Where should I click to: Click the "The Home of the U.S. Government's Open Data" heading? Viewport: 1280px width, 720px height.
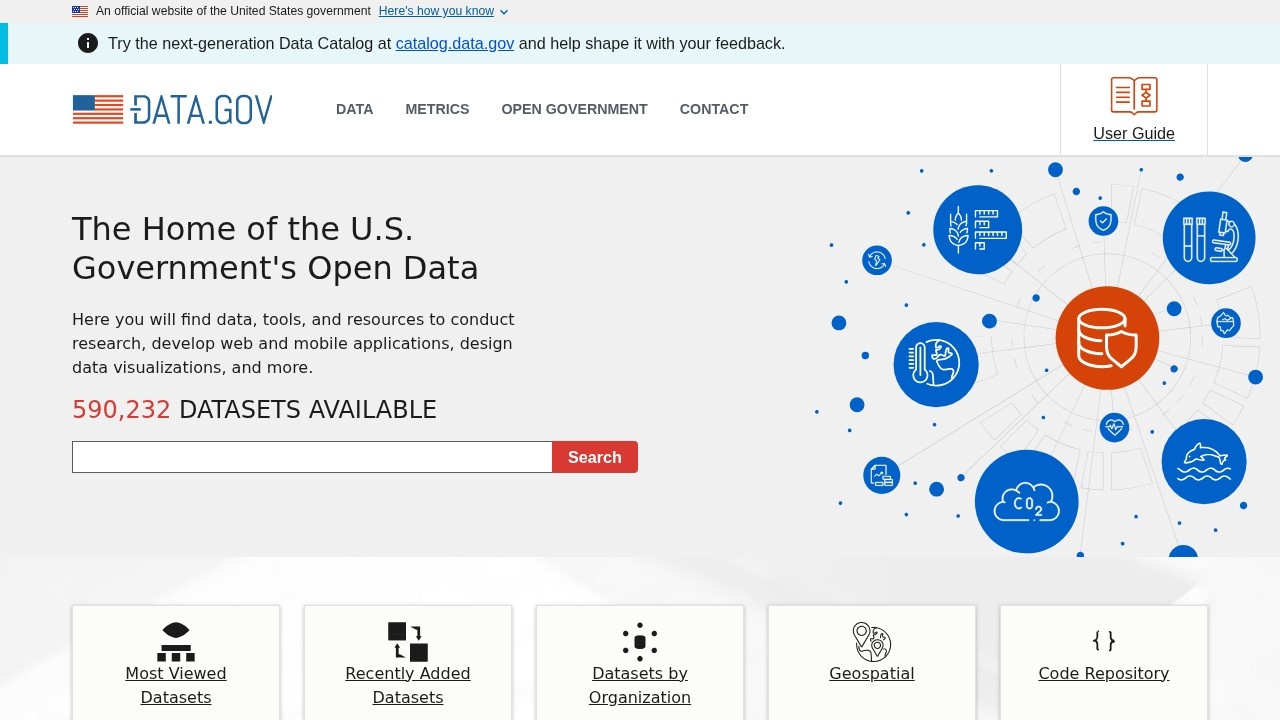[275, 248]
